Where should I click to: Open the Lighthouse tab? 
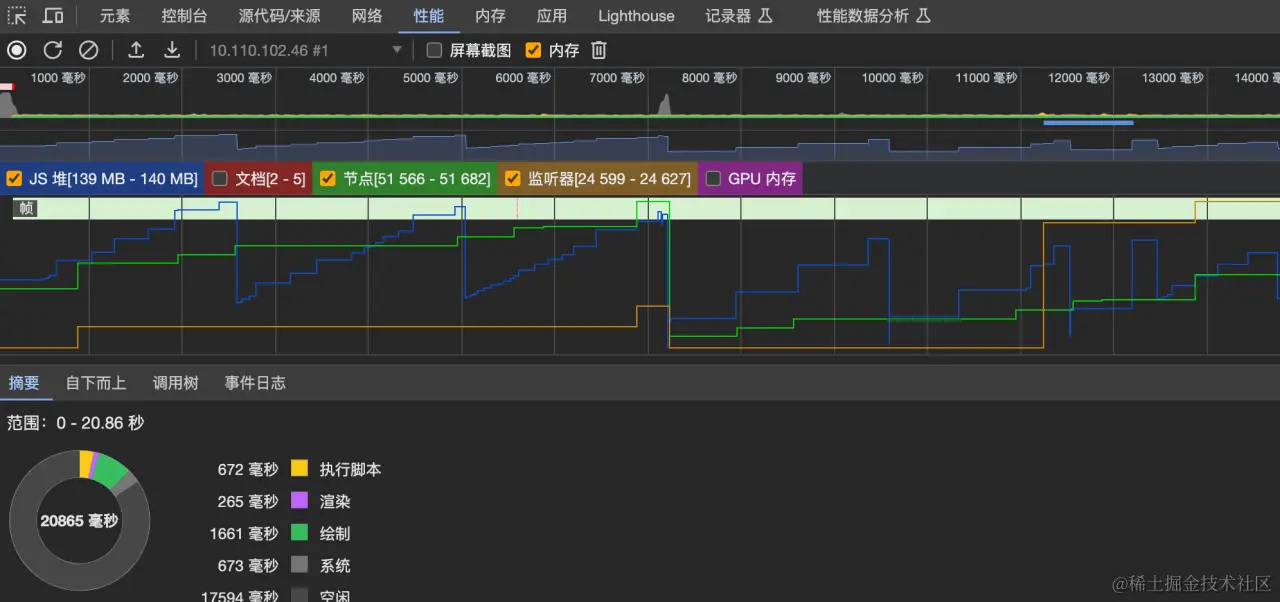(636, 16)
